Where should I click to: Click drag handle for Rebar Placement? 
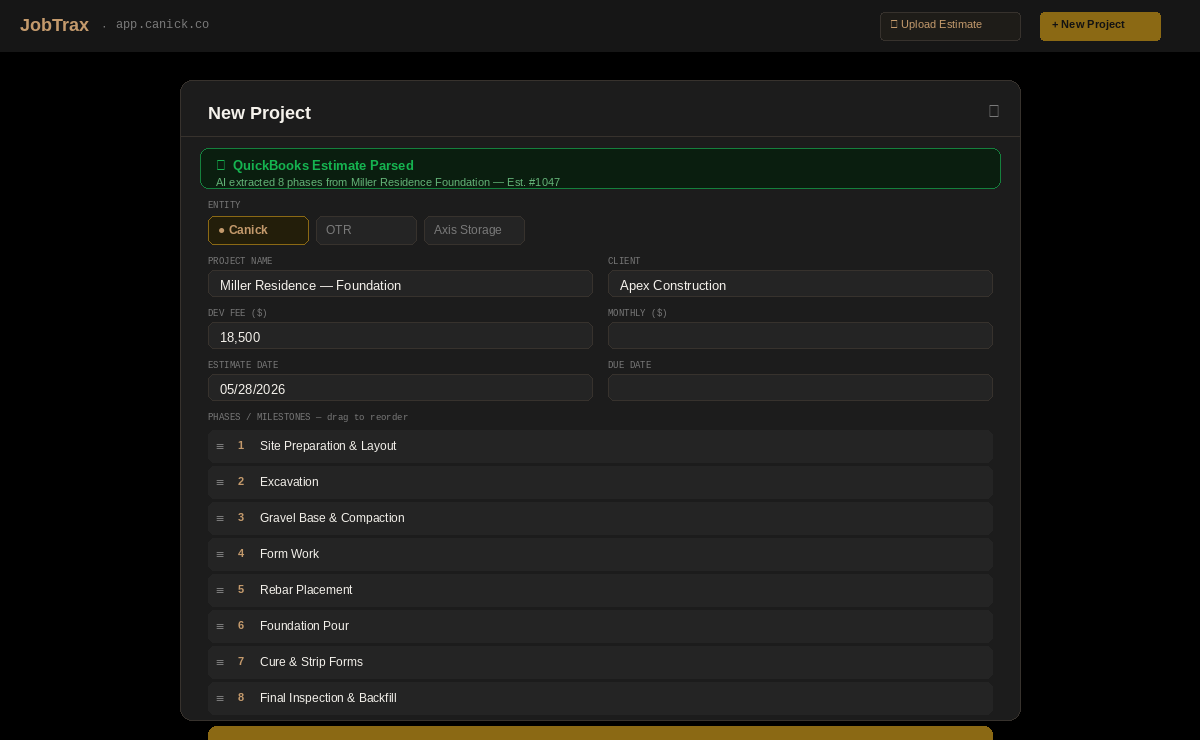(220, 590)
